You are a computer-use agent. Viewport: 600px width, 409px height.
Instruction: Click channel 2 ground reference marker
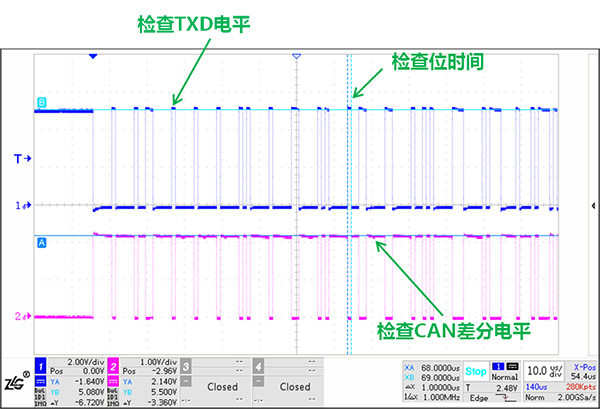(x=19, y=317)
